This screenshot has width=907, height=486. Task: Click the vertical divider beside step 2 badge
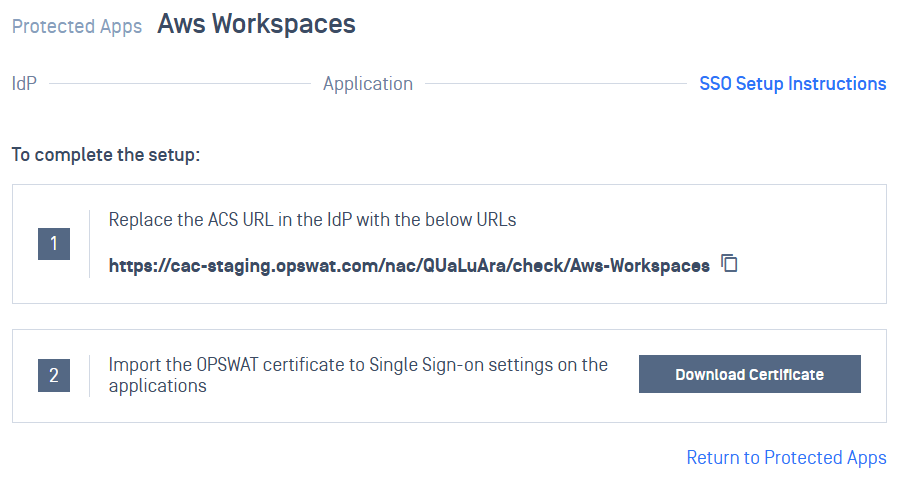(90, 376)
